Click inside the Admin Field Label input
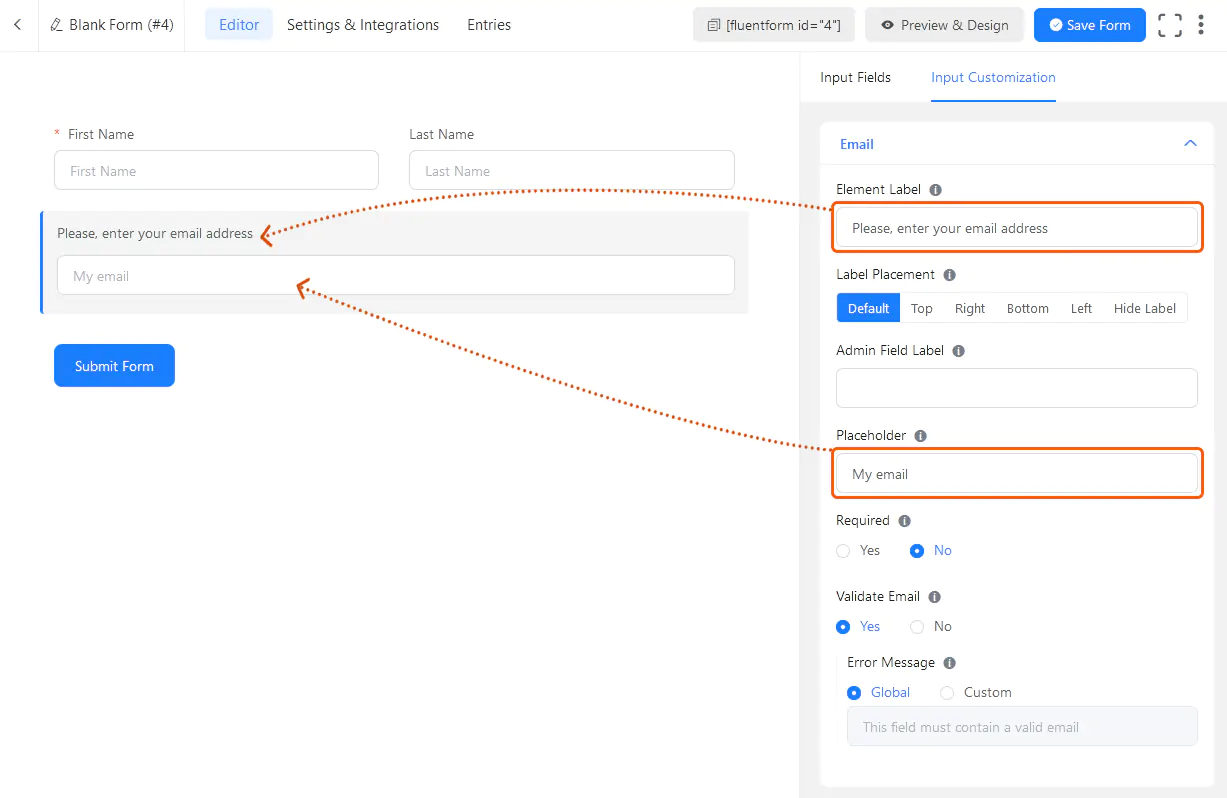 [1016, 388]
